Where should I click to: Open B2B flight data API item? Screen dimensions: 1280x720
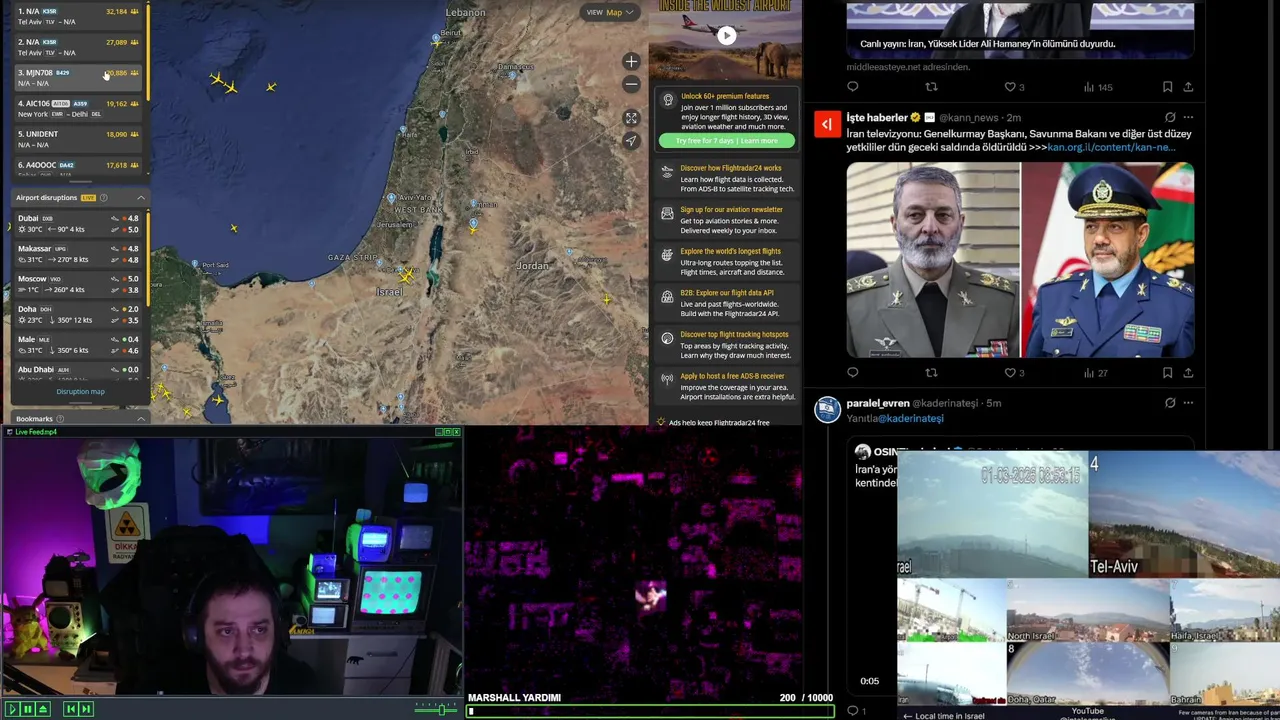[727, 303]
